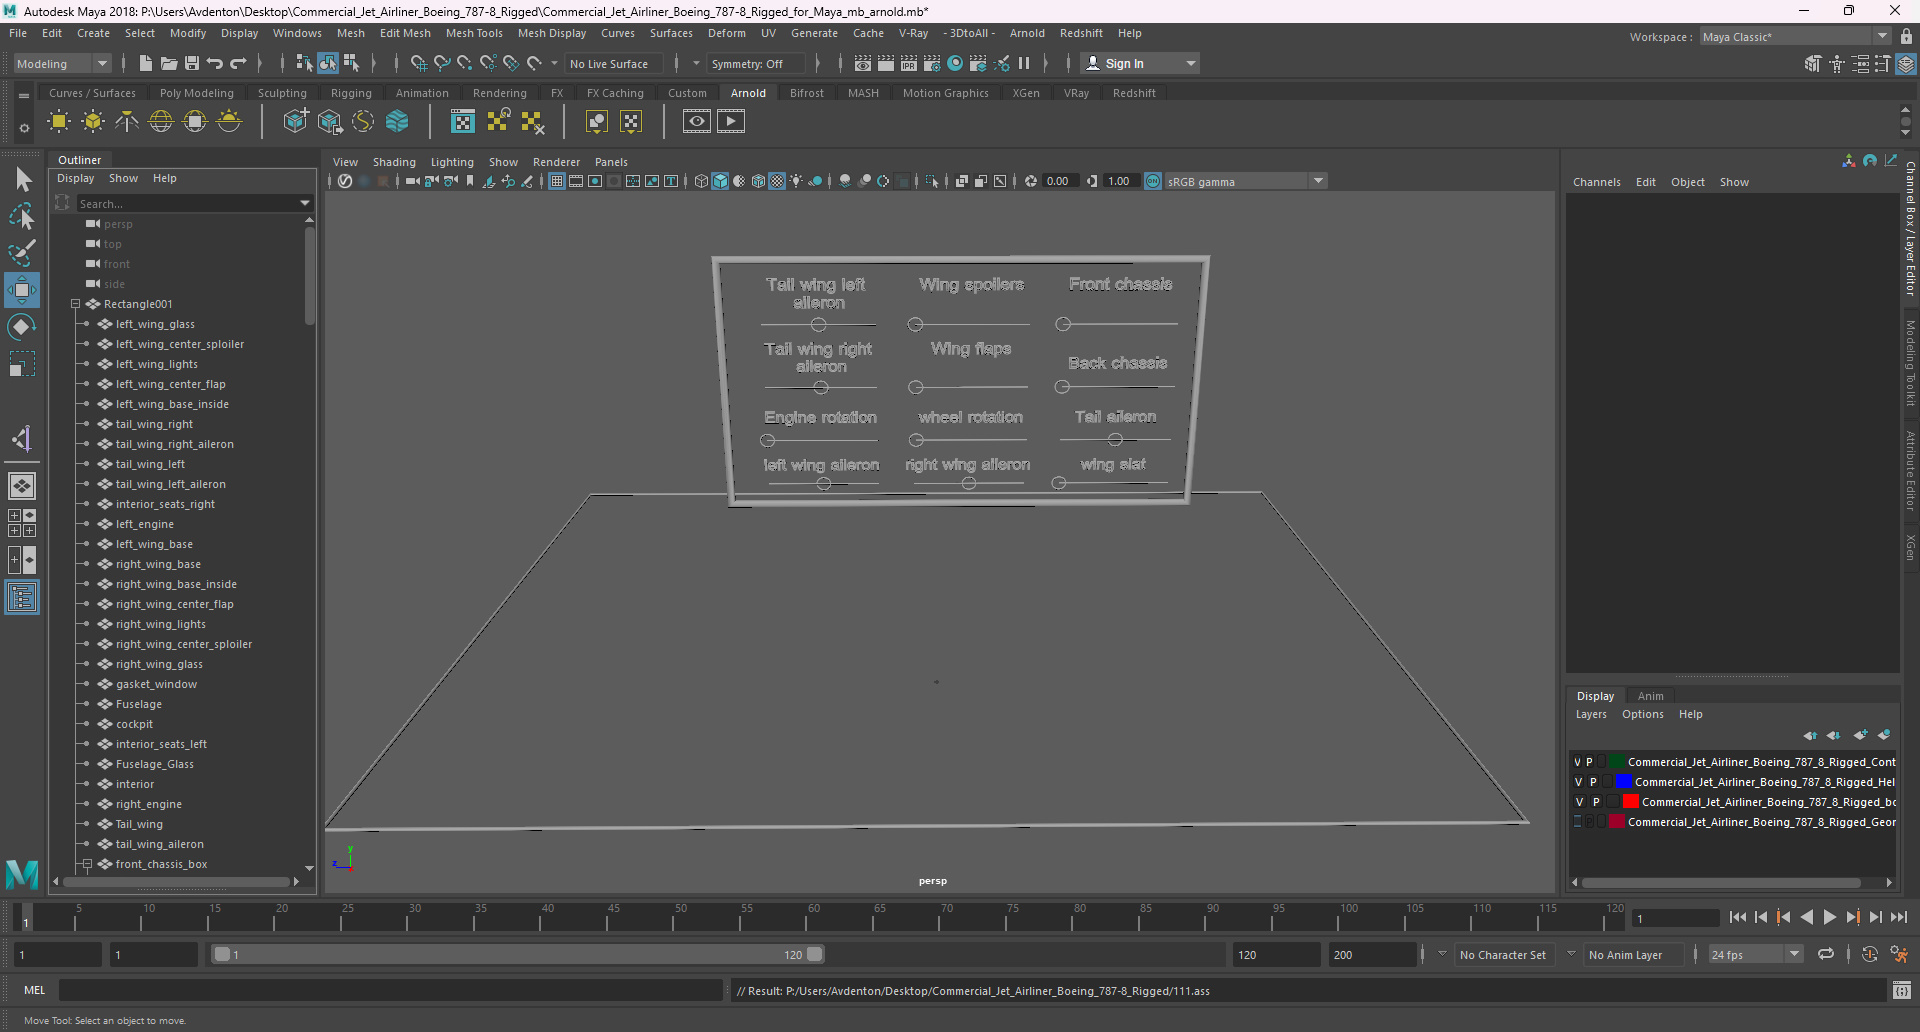
Task: Open viewport Shading menu
Action: pos(394,162)
